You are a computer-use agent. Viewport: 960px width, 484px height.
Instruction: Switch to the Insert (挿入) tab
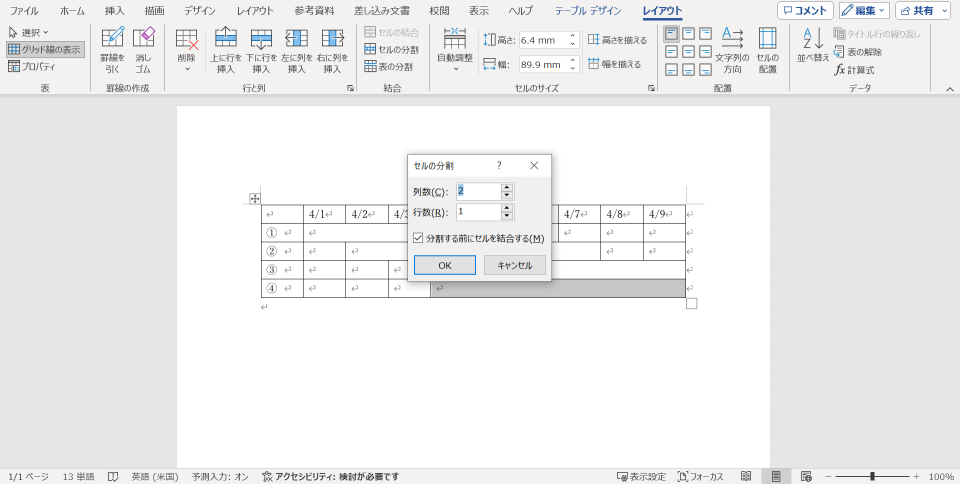114,11
